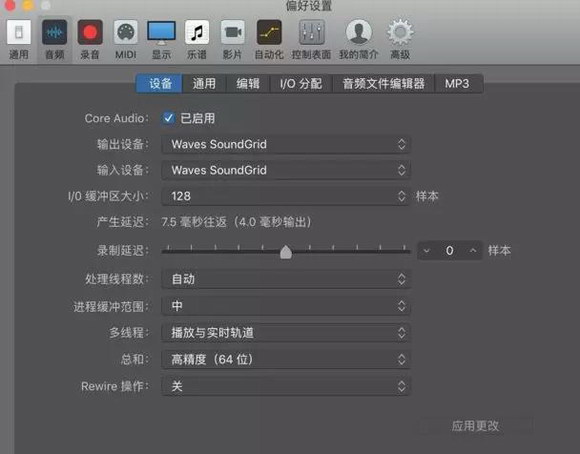
Task: Expand the I/O 缓冲区大小 128 dropdown
Action: click(286, 196)
